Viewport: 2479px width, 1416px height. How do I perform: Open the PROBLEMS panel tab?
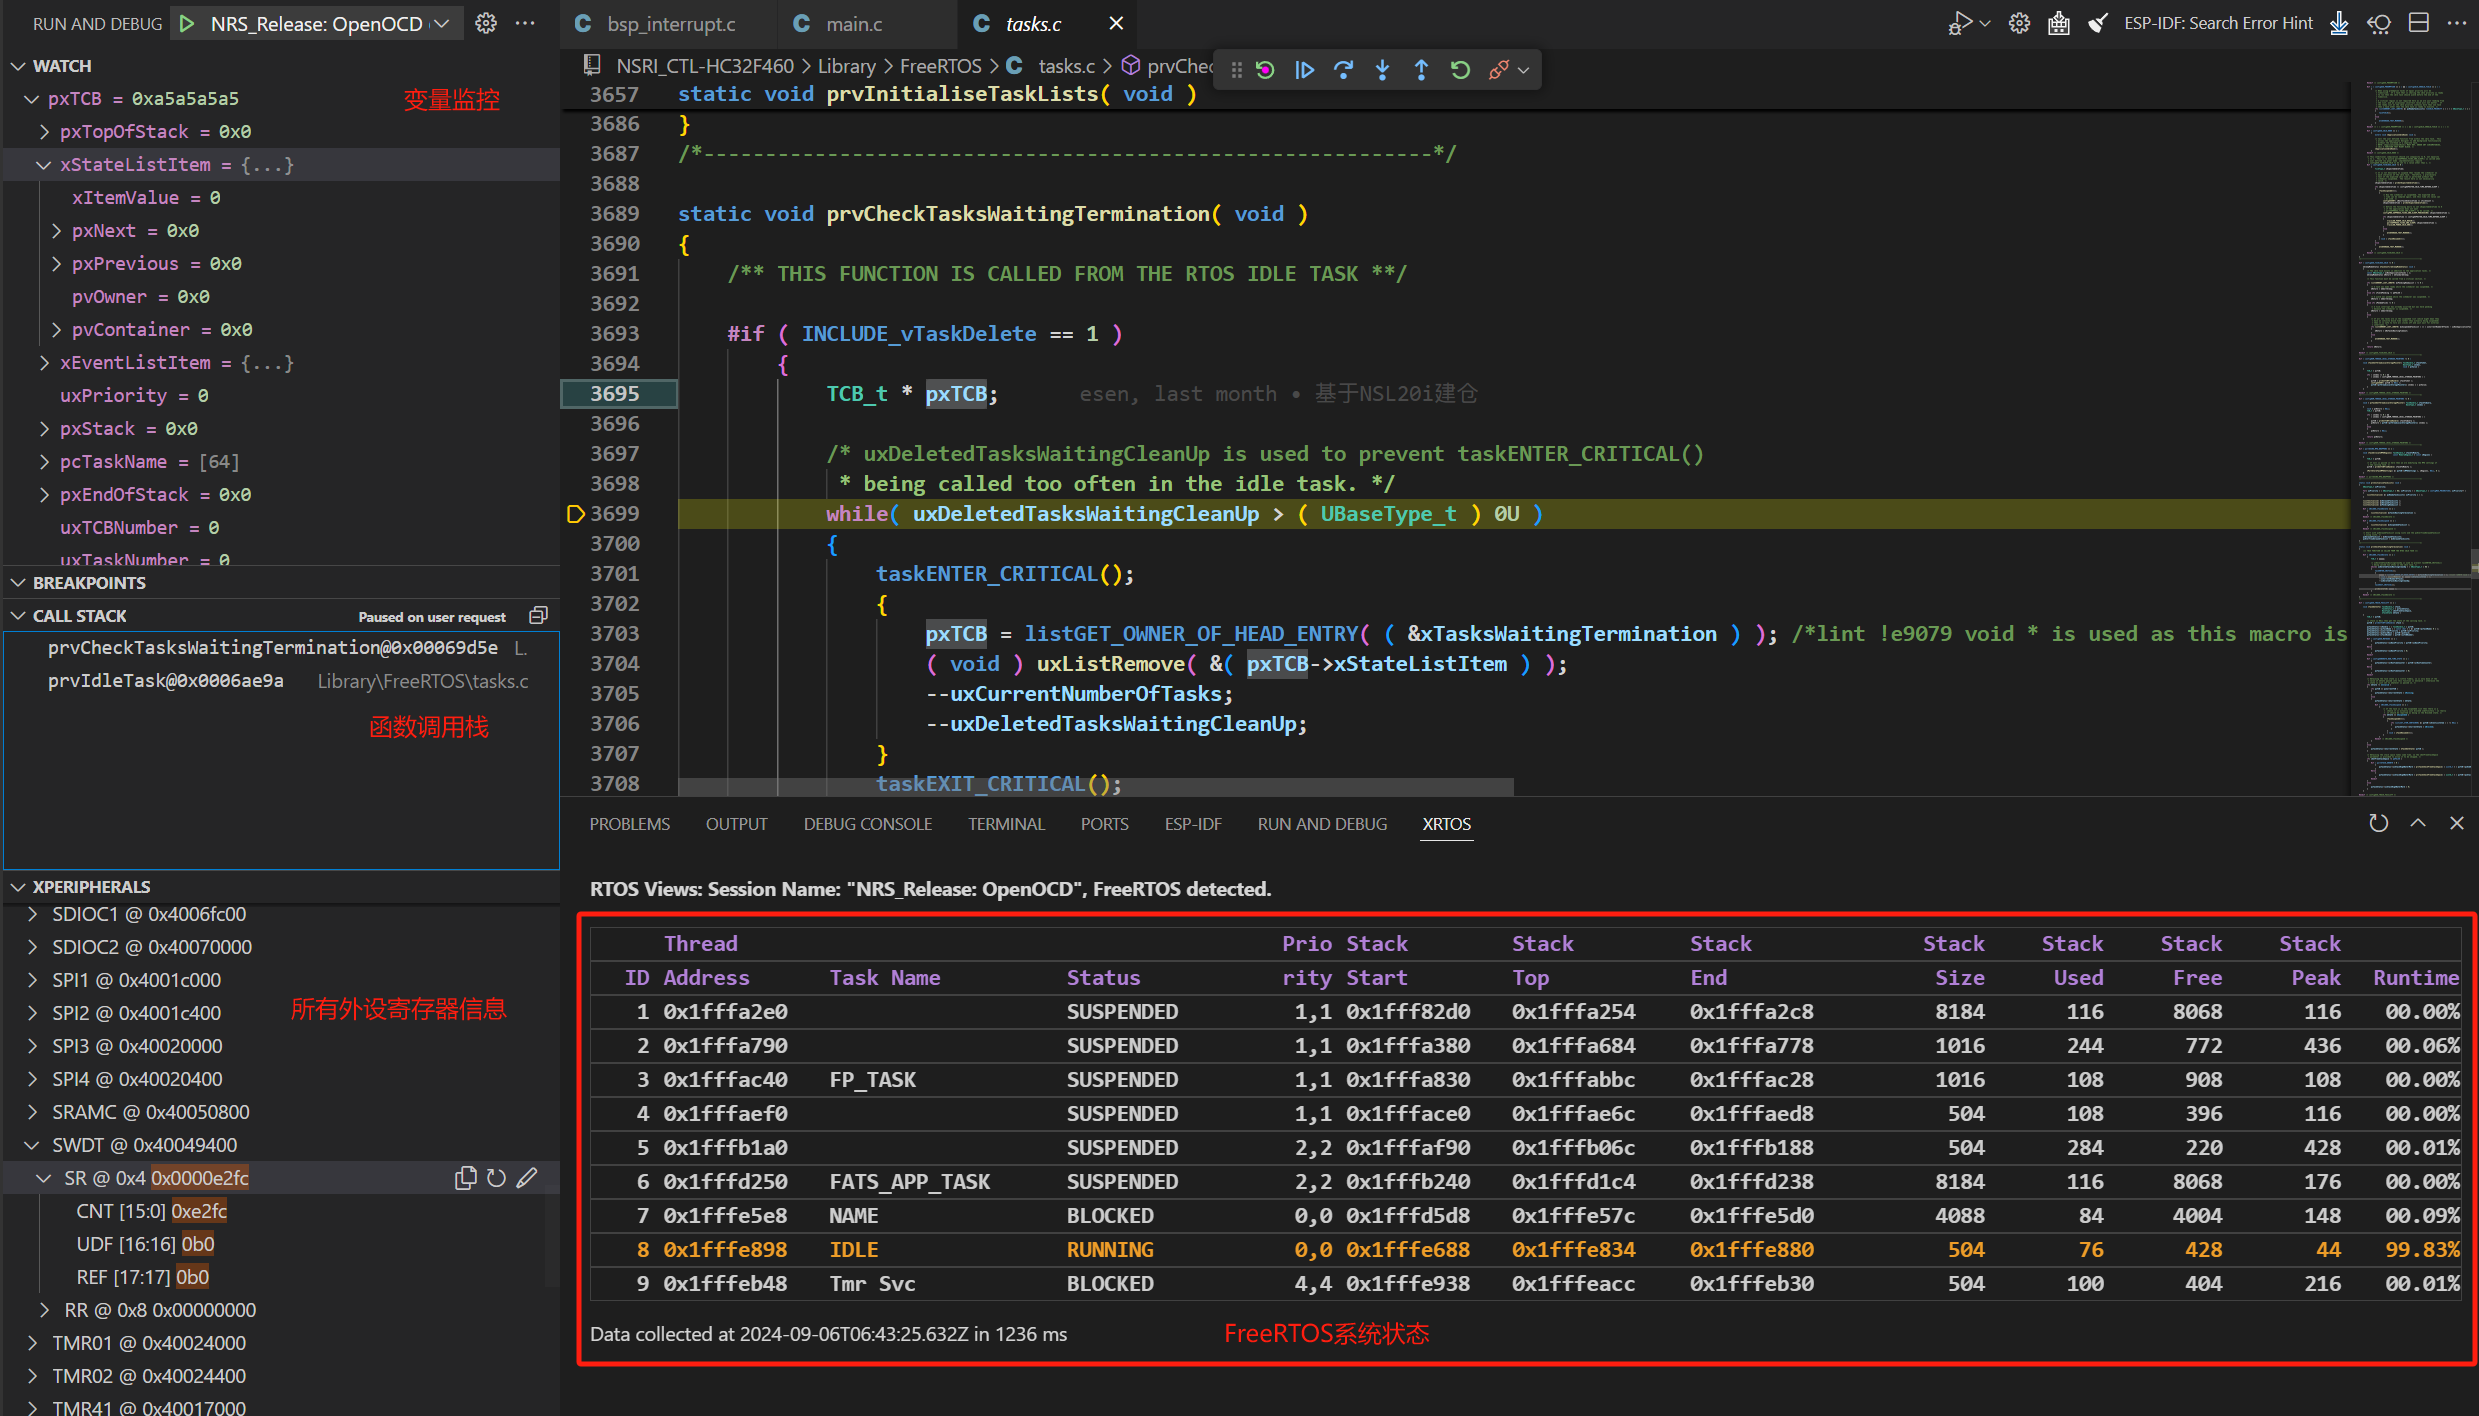[629, 824]
